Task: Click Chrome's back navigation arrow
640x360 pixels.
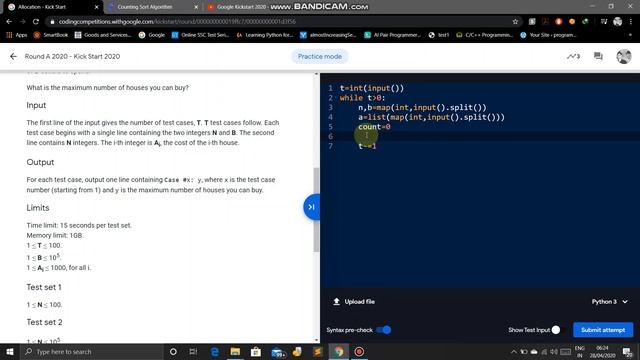Action: [x=9, y=22]
